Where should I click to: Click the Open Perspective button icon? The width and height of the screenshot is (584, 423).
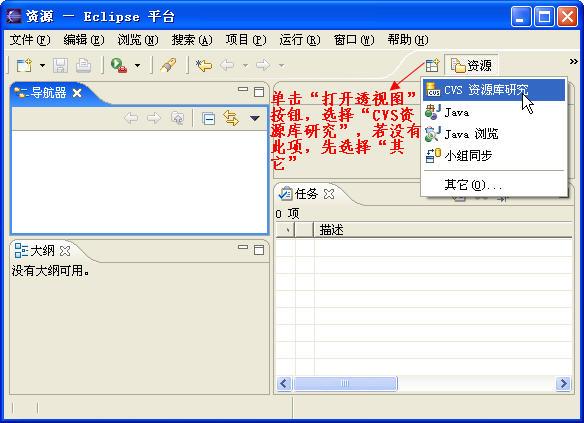click(432, 66)
